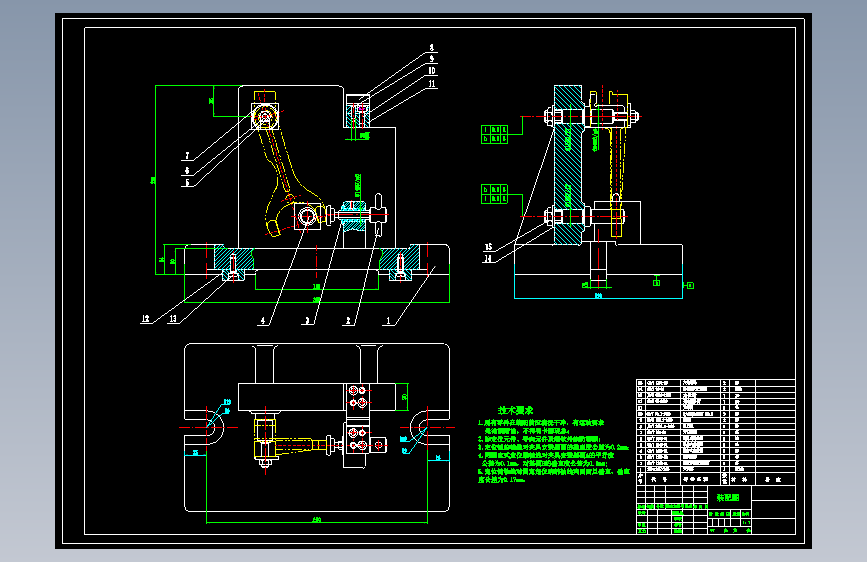This screenshot has width=867, height=562.
Task: Pick part balloon number '15' in side view
Action: (x=488, y=247)
